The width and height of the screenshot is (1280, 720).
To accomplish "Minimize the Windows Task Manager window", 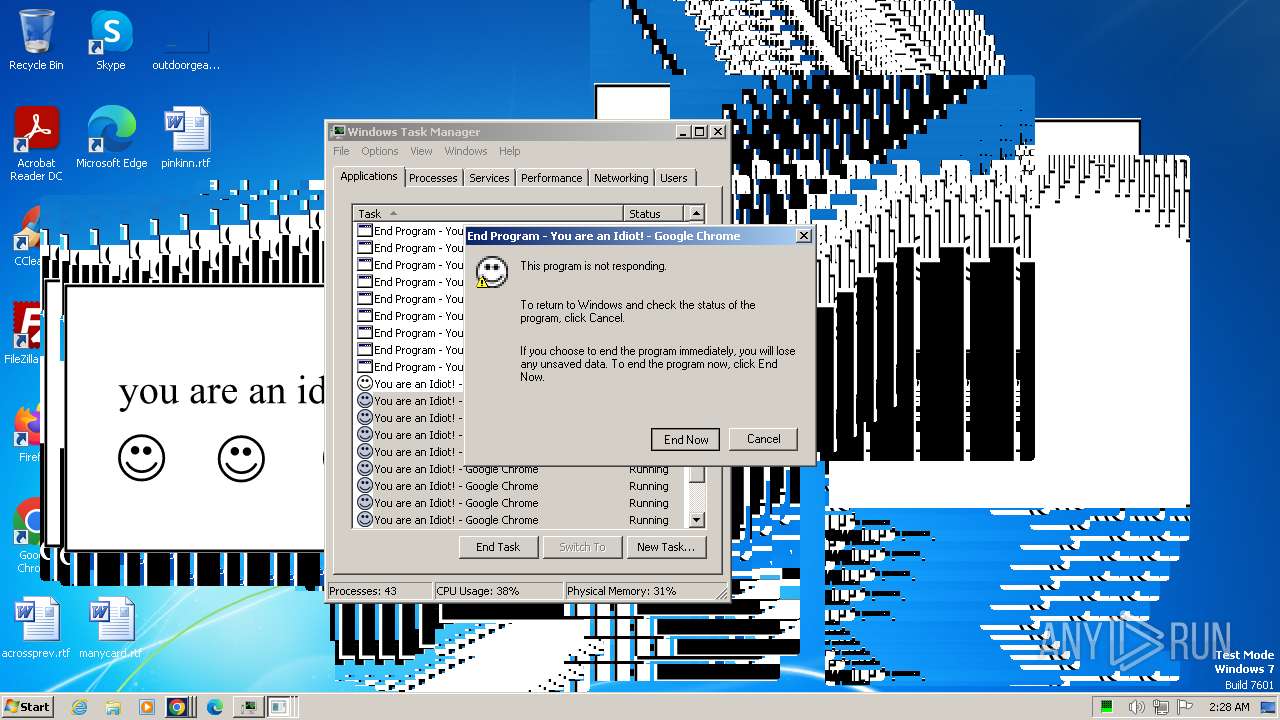I will (683, 132).
